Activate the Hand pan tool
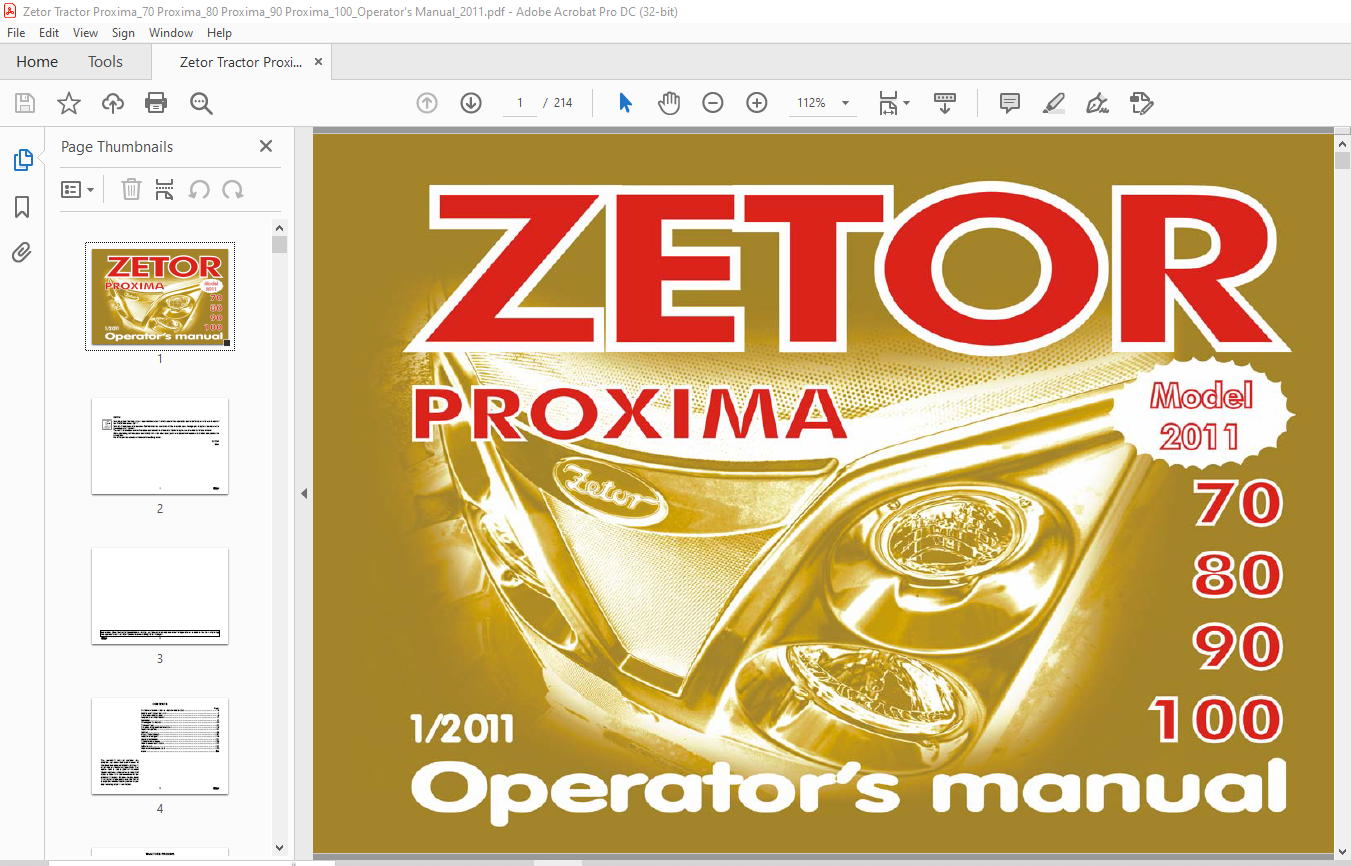 pos(669,103)
